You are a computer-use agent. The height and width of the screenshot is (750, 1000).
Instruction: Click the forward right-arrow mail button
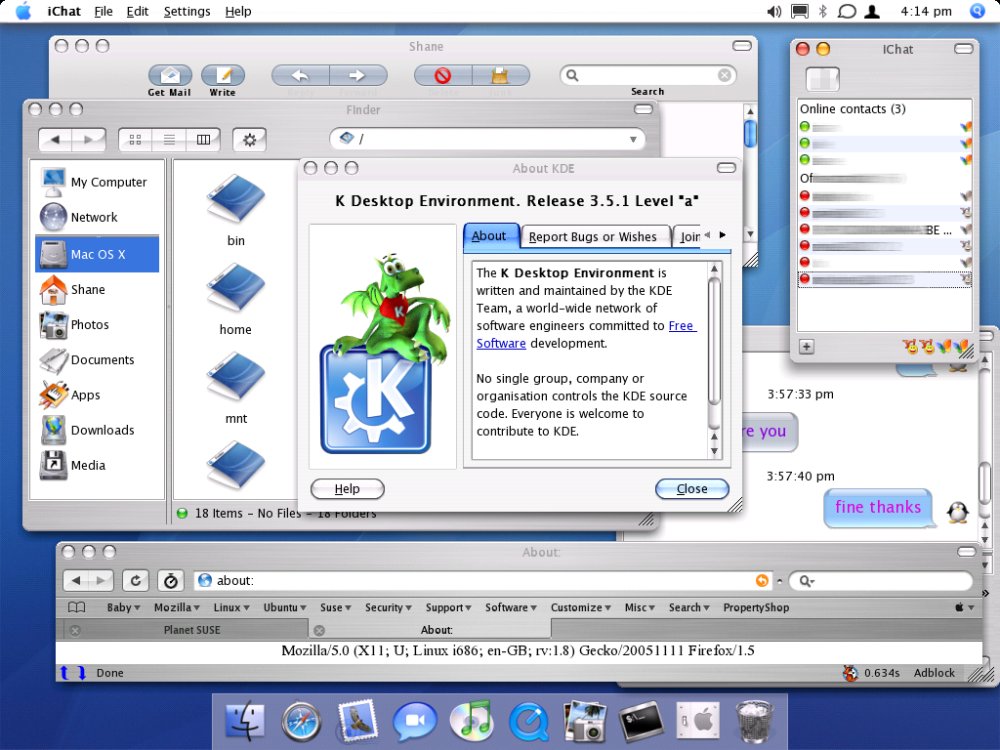358,75
